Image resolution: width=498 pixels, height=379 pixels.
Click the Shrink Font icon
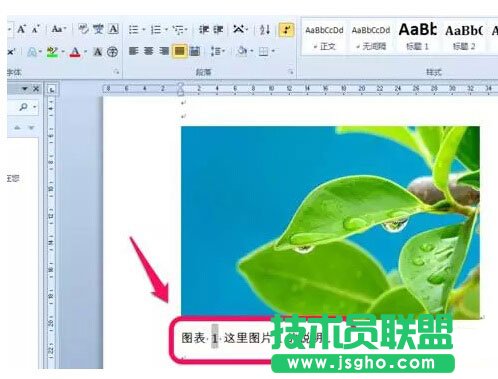point(35,30)
